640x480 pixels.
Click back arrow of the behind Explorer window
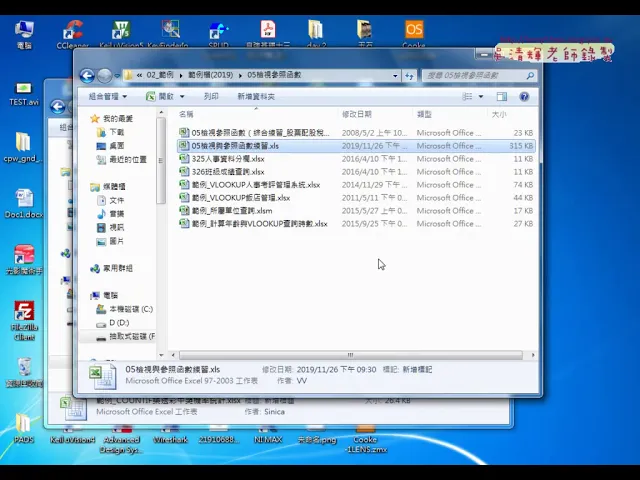pyautogui.click(x=58, y=107)
